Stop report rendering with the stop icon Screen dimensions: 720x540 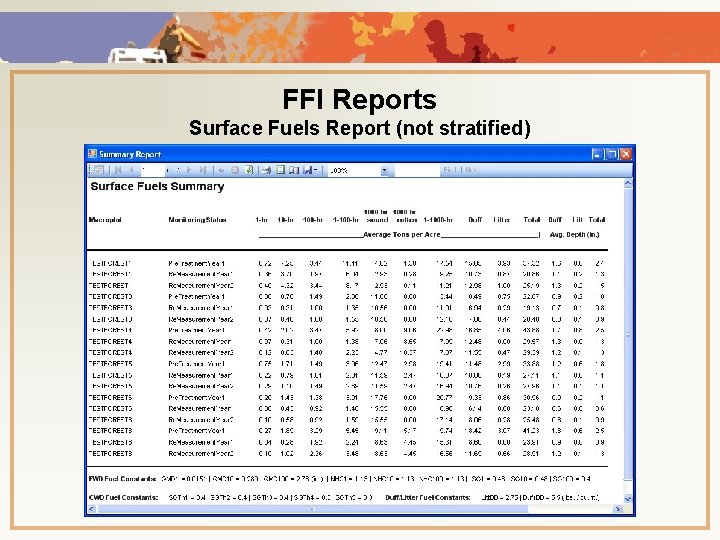(x=235, y=170)
